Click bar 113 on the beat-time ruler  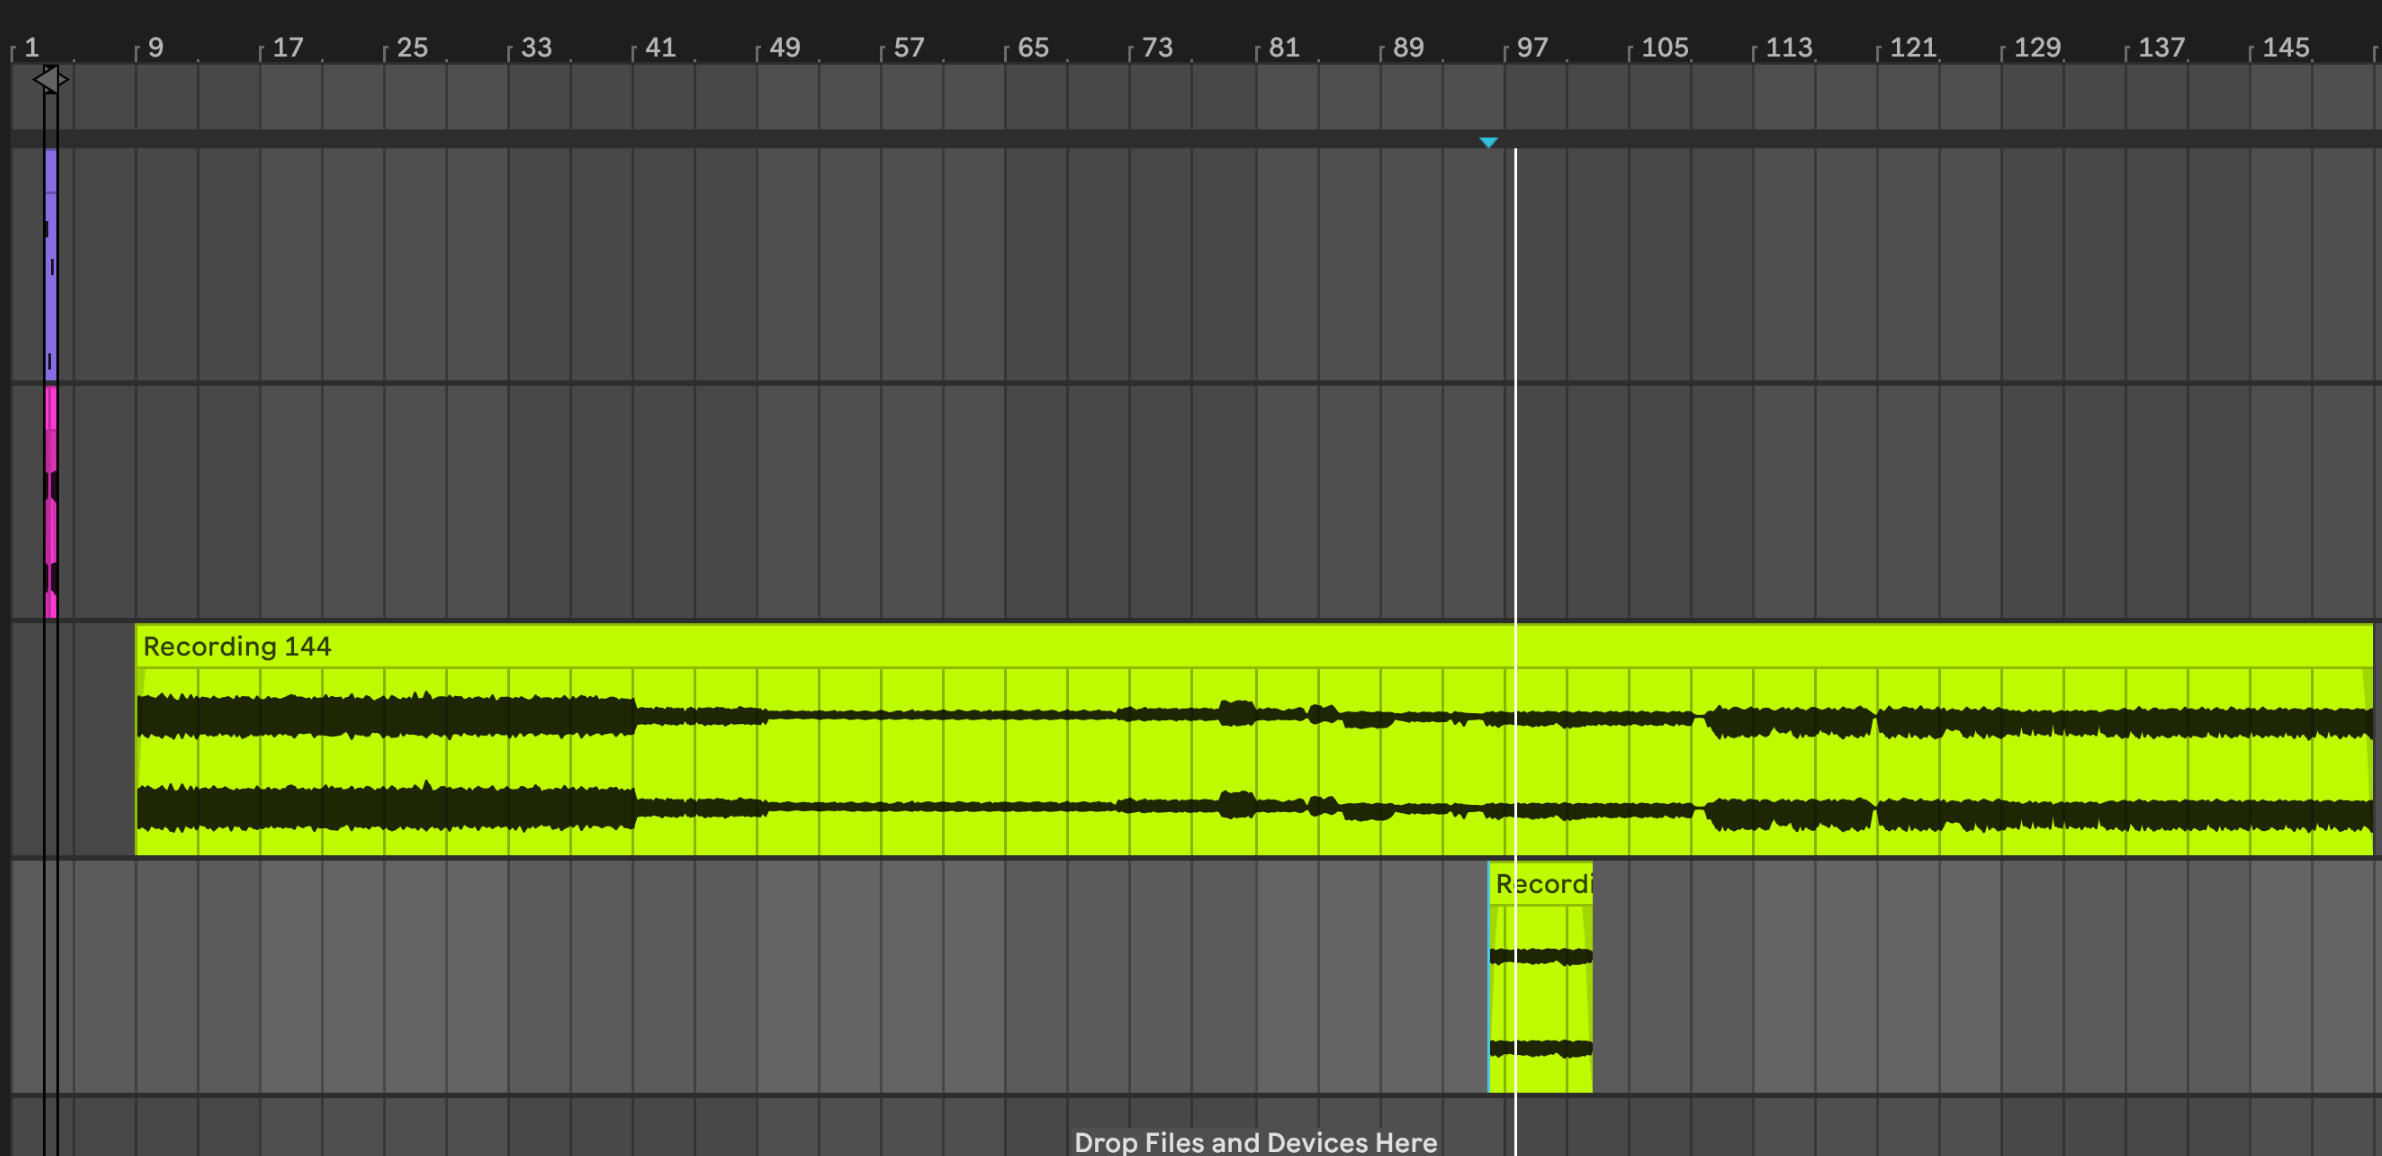coord(1788,47)
